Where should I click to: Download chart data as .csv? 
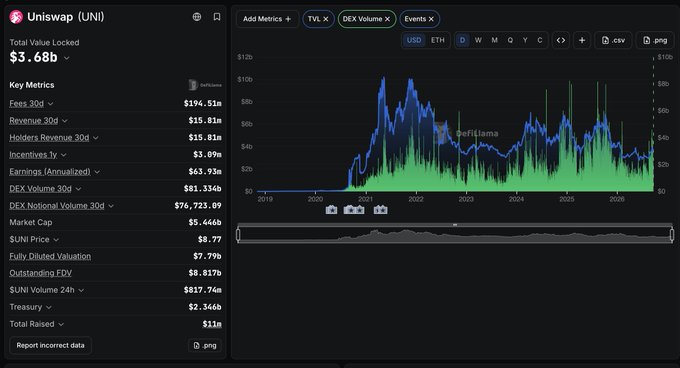(x=613, y=40)
